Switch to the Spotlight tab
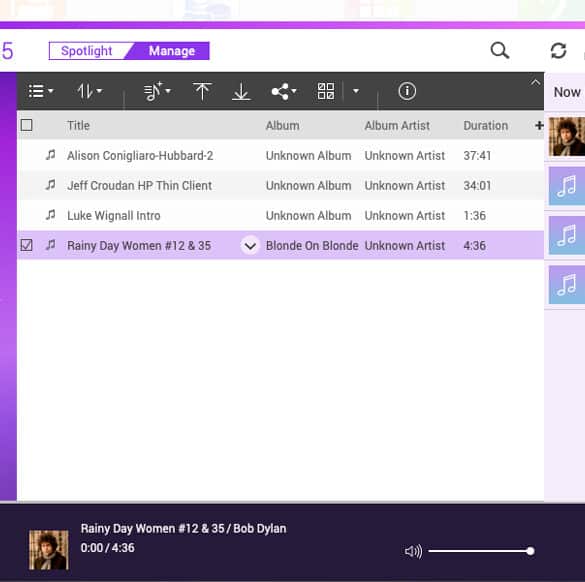 [87, 51]
